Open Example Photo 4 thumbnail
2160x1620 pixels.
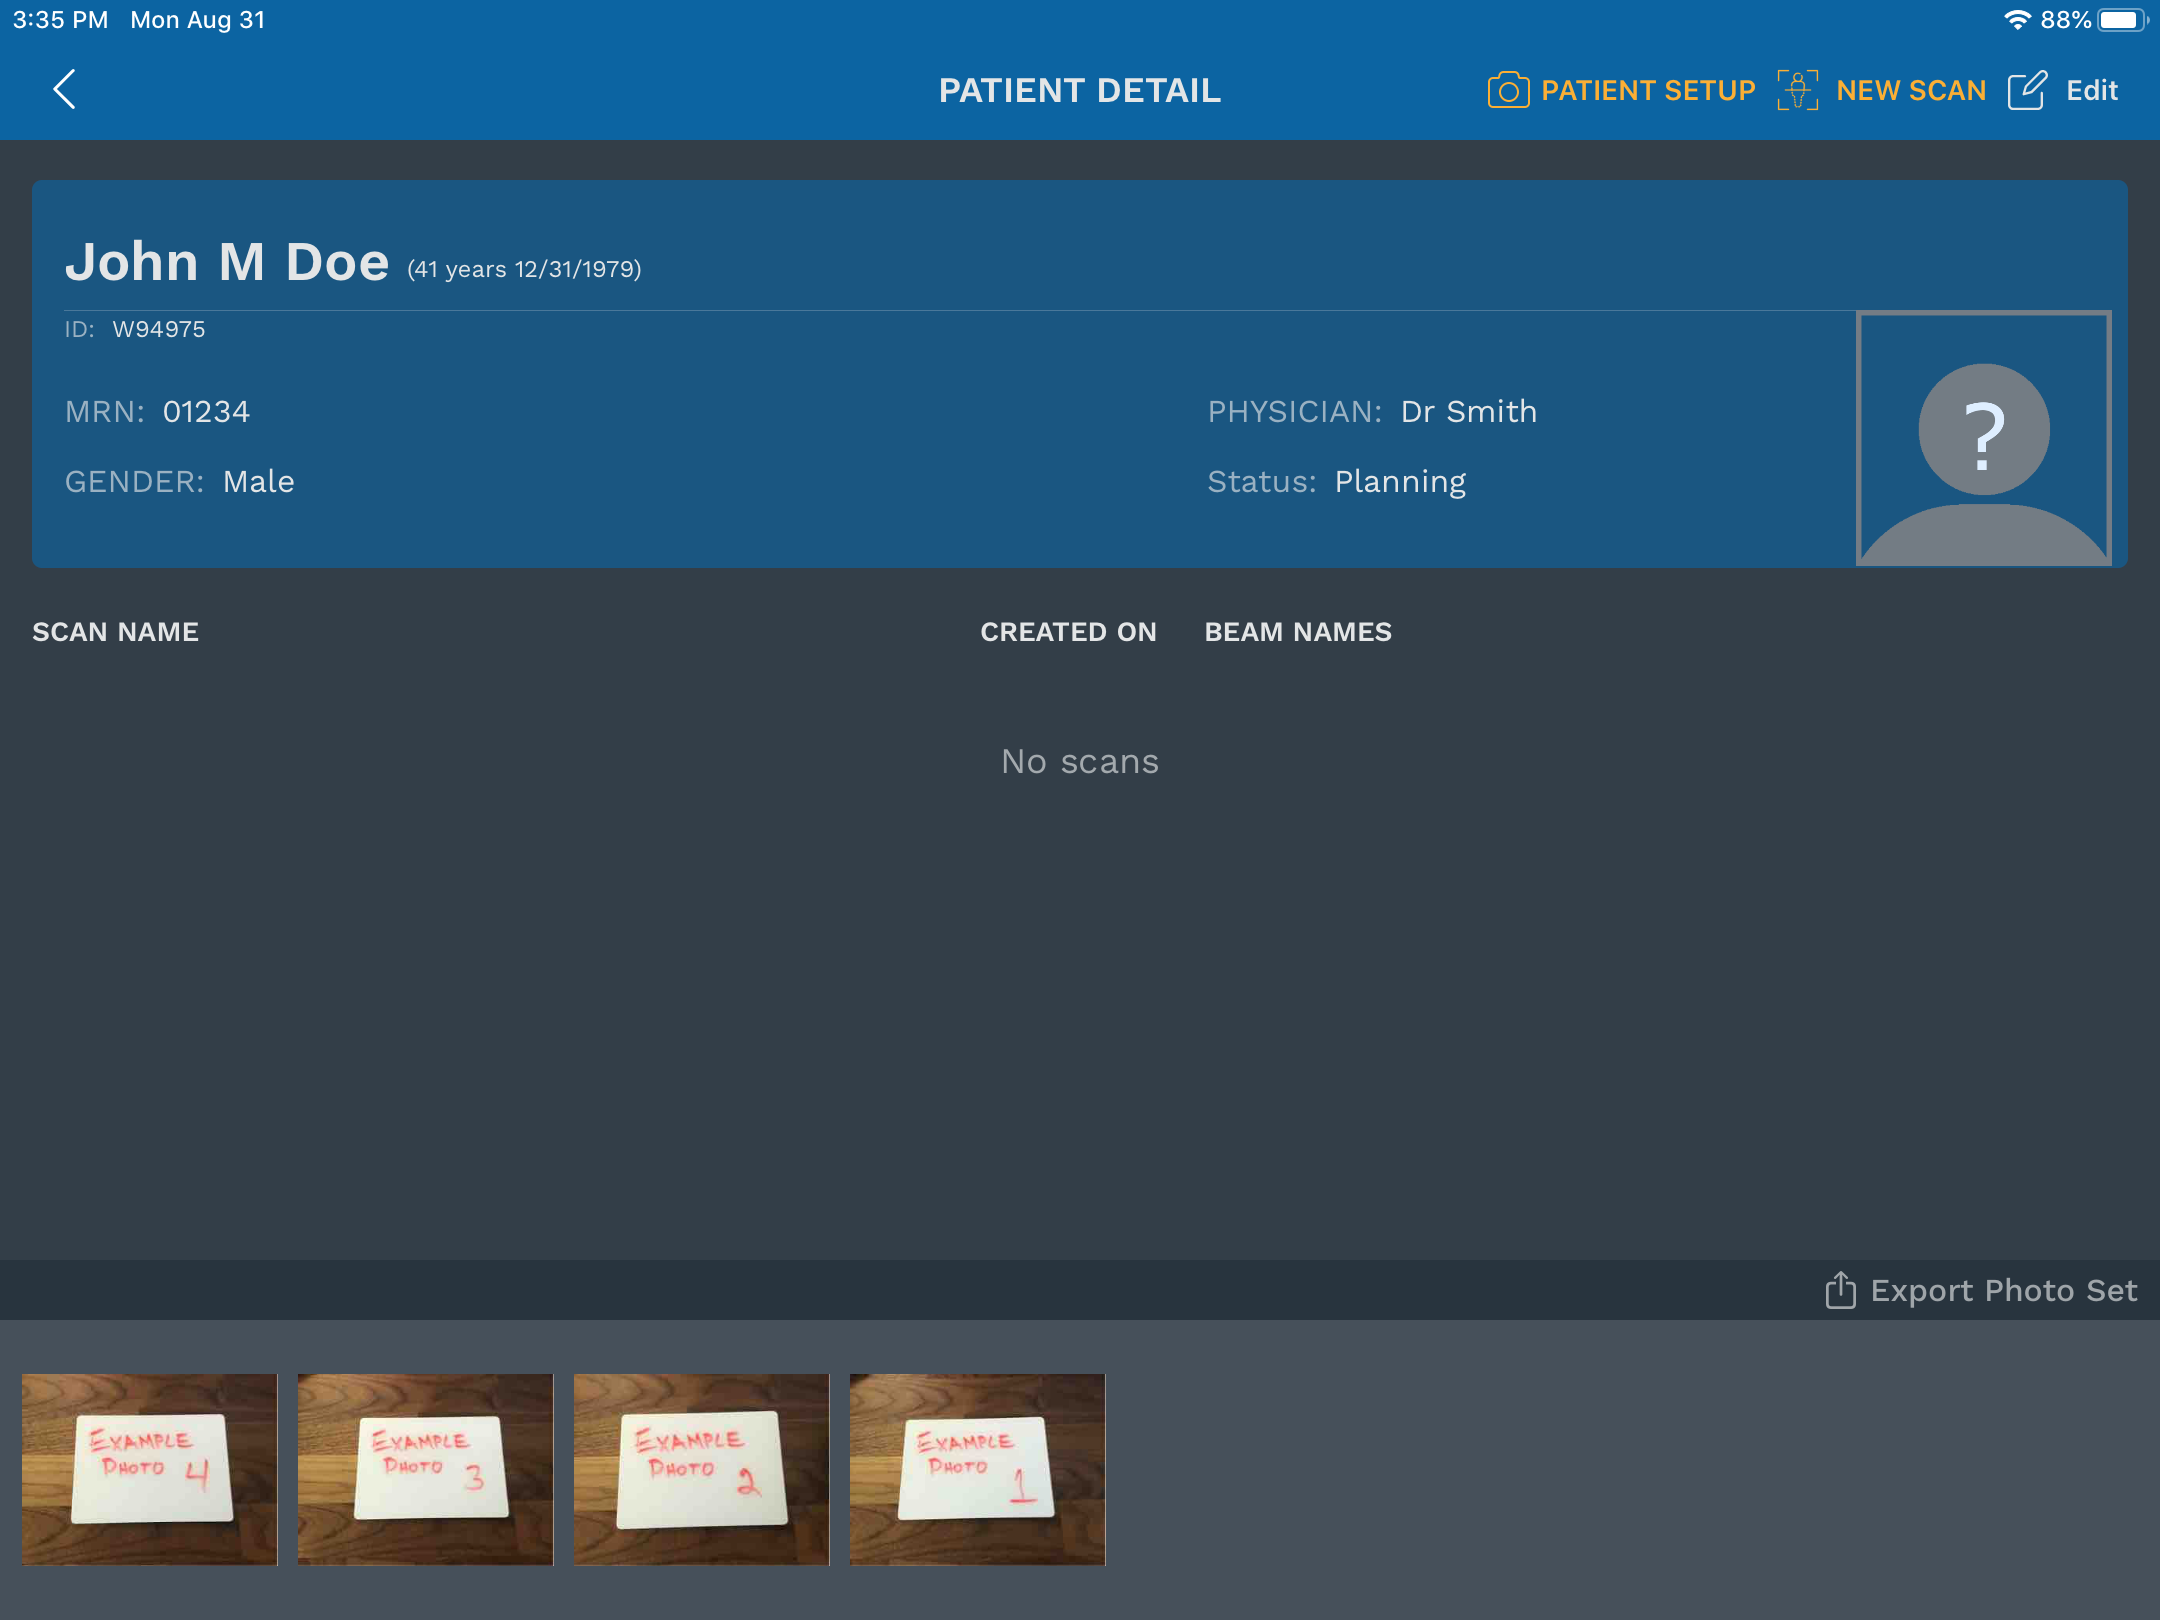(150, 1468)
